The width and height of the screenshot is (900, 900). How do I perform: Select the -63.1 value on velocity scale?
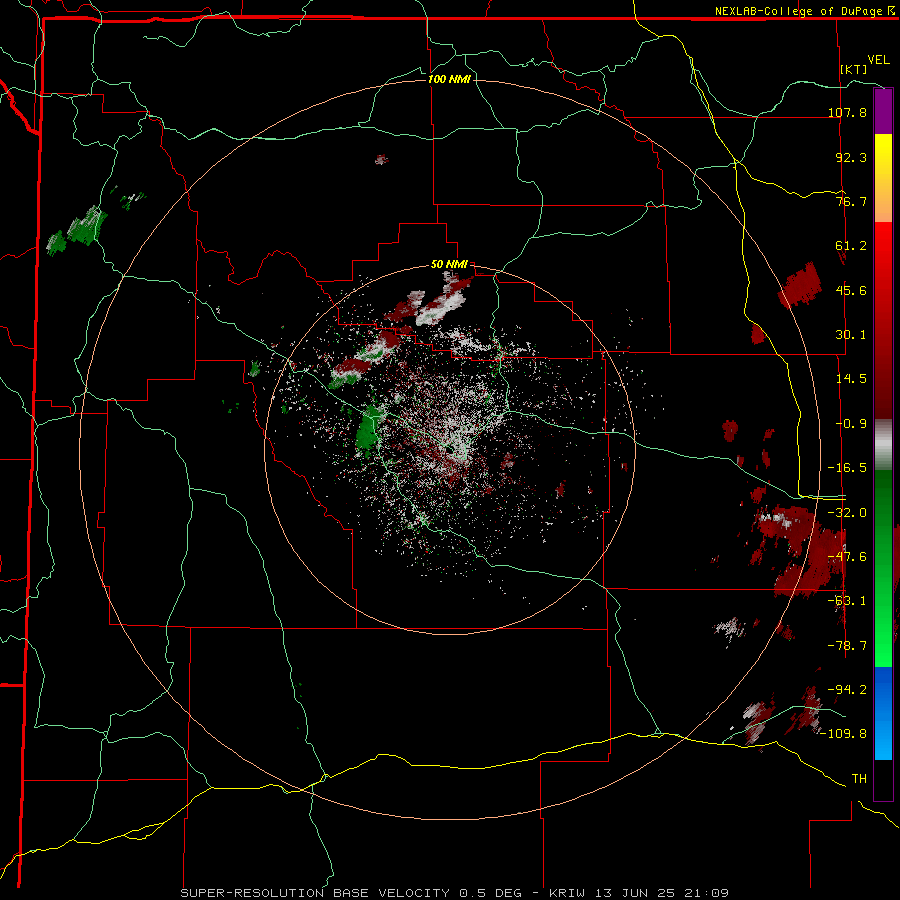[847, 601]
